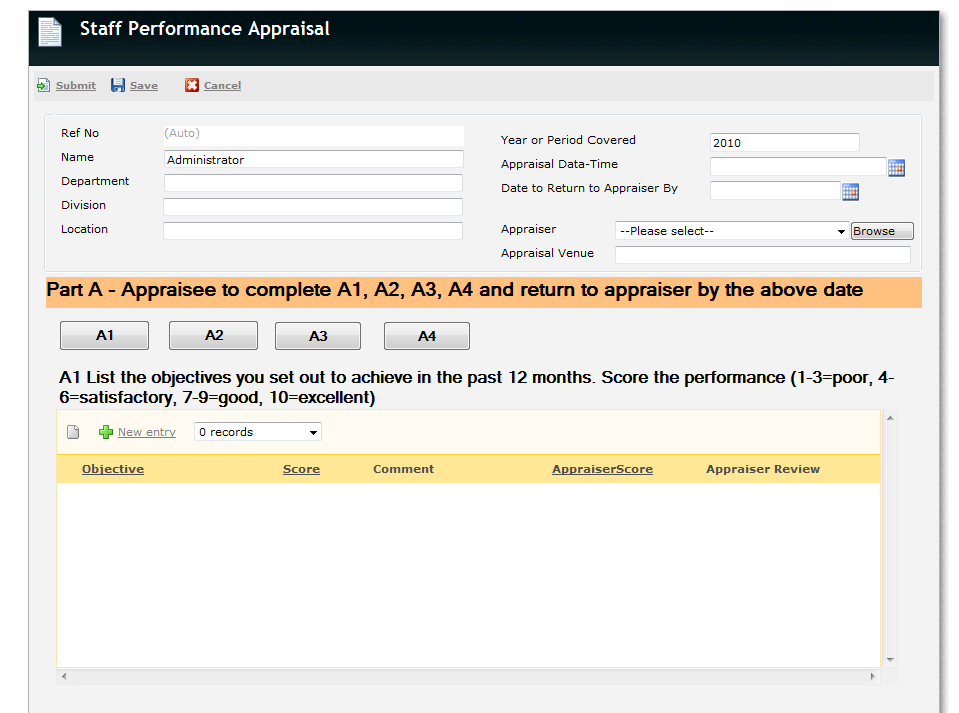Click the Ref No field
Image resolution: width=959 pixels, height=713 pixels.
313,135
